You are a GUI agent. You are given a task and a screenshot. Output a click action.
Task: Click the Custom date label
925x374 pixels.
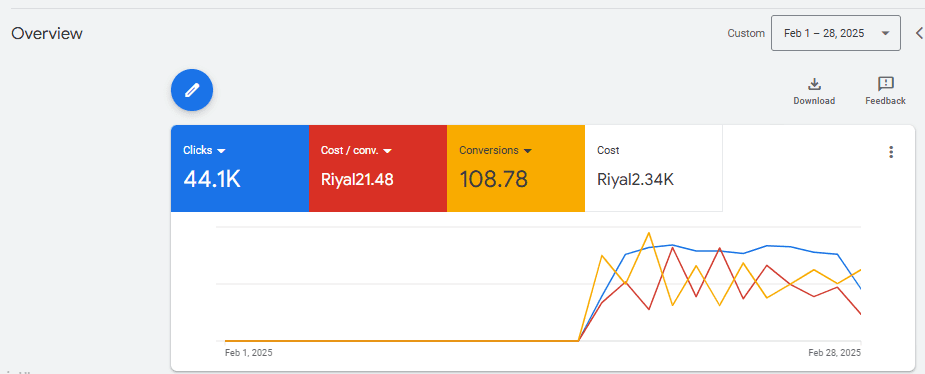pyautogui.click(x=746, y=34)
